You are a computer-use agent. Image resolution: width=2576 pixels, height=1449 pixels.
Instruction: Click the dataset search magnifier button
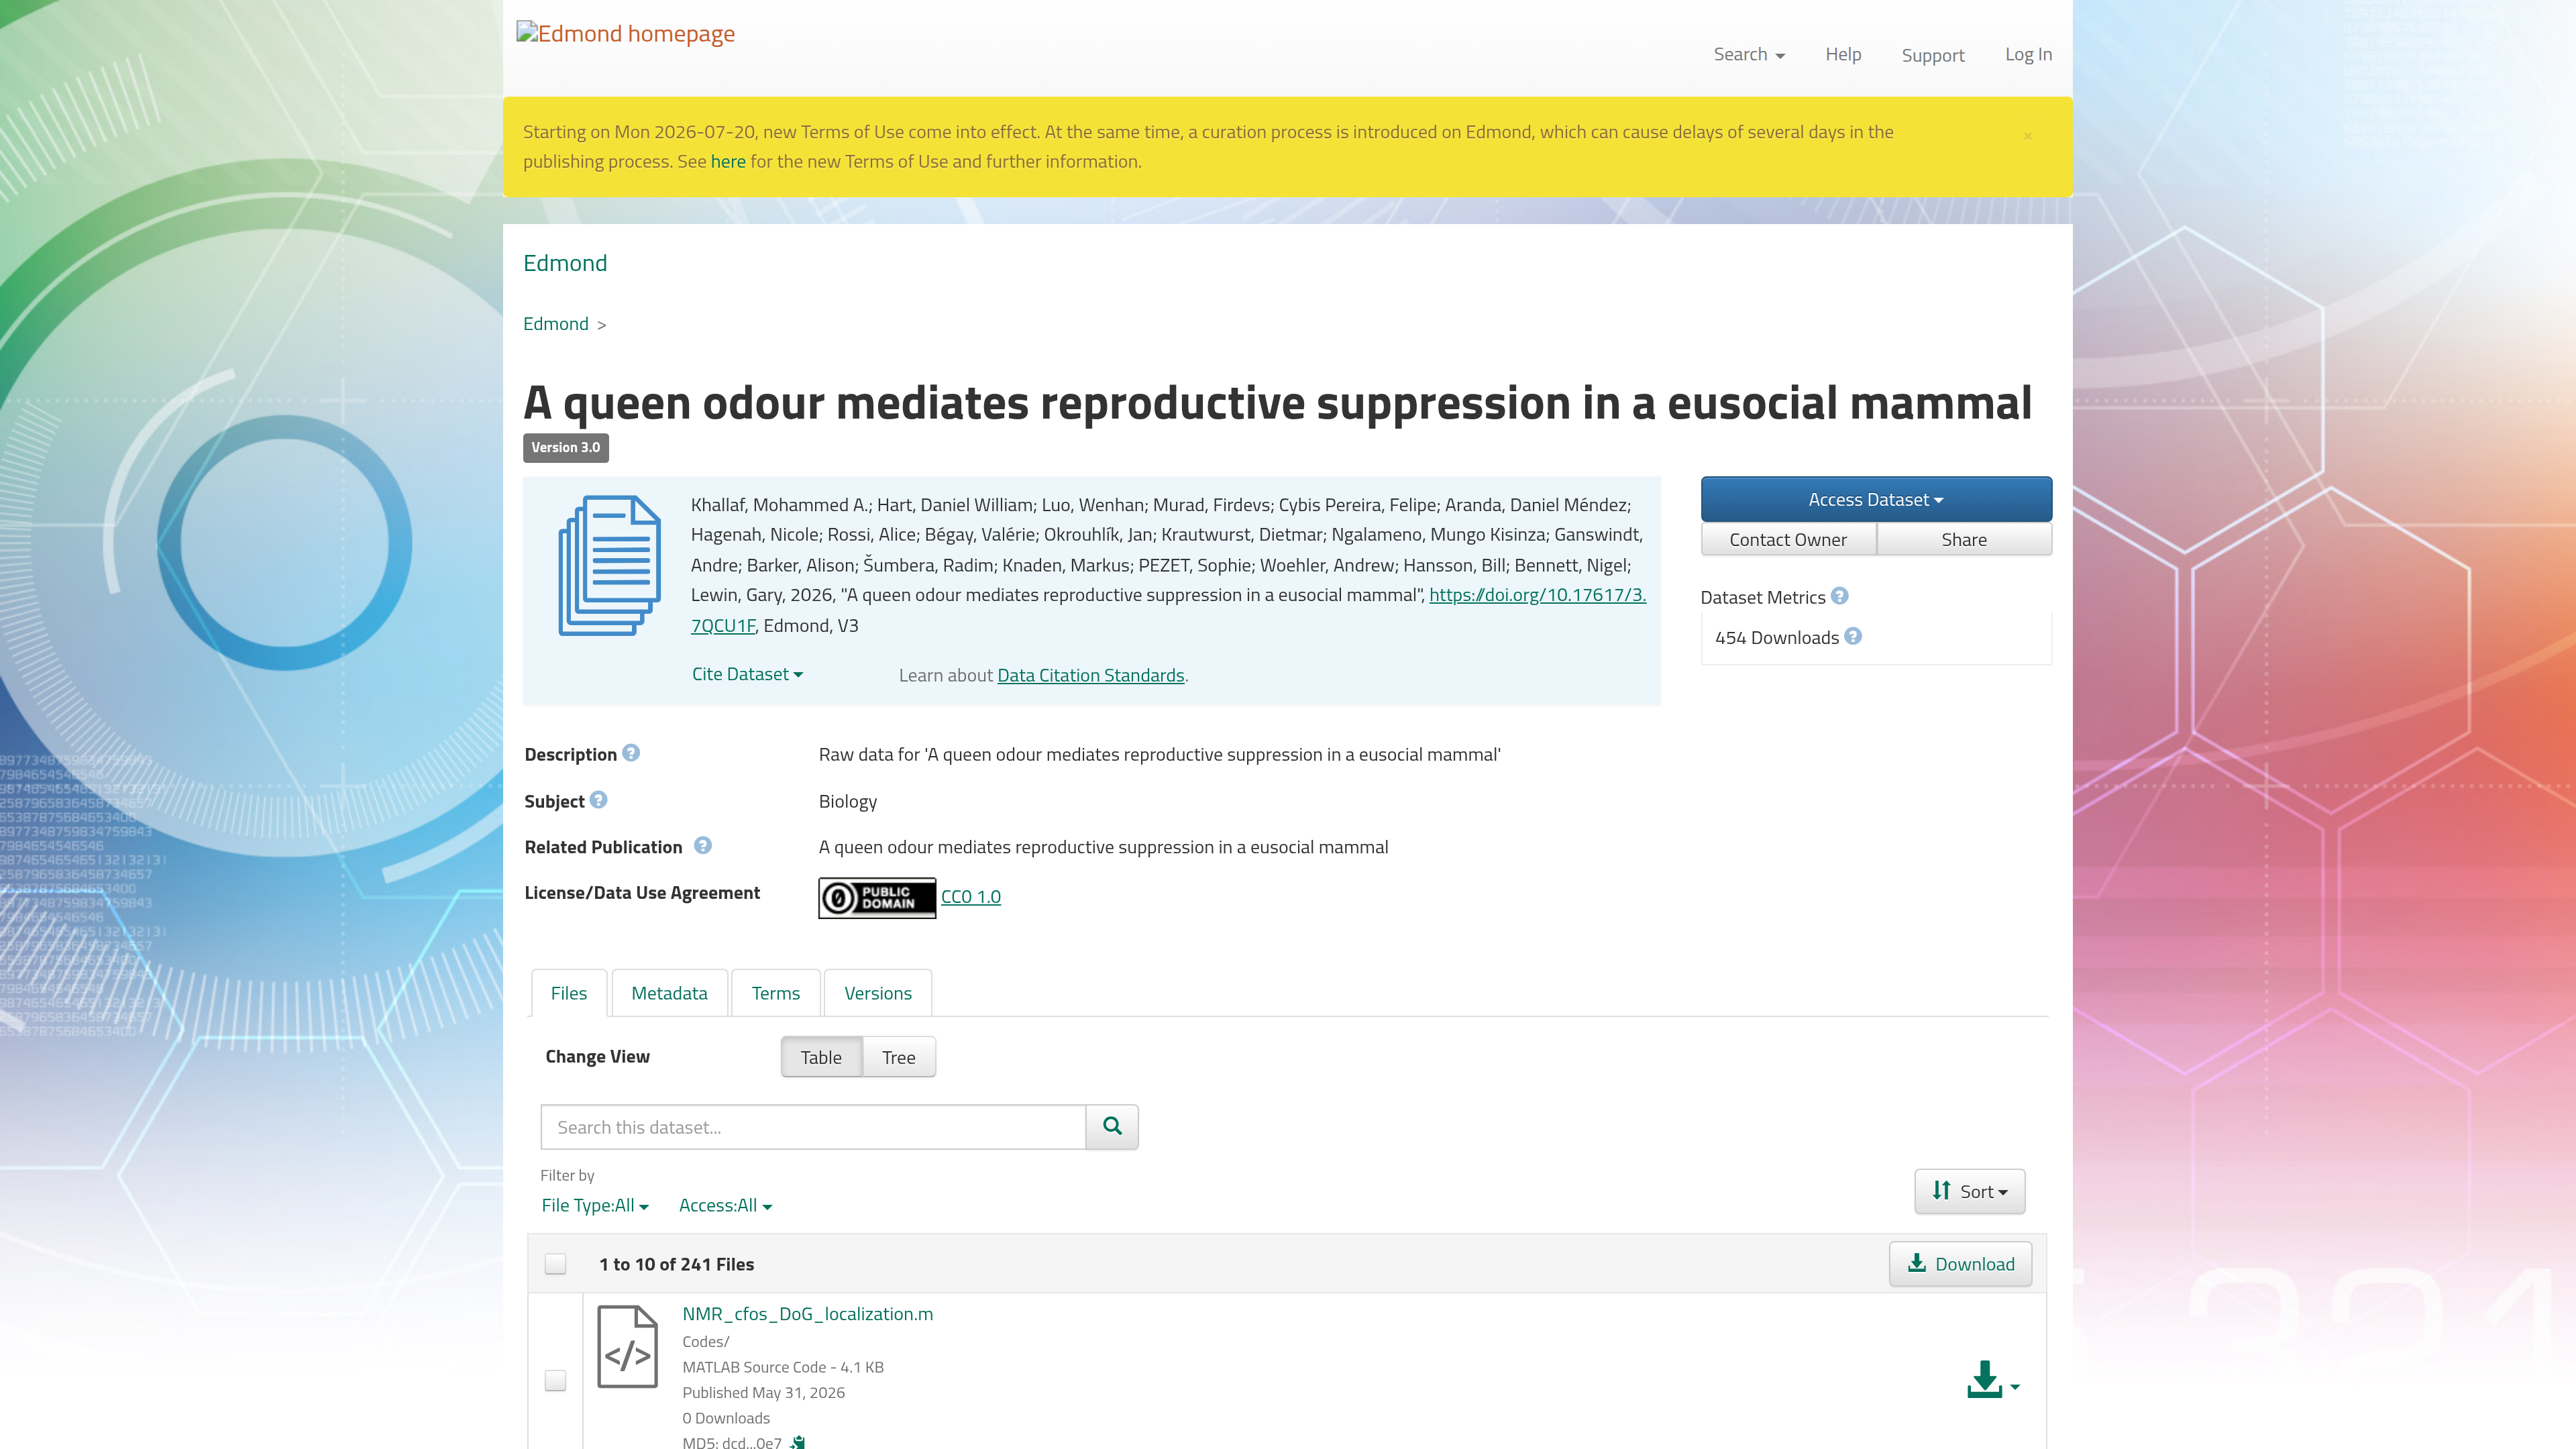click(1112, 1127)
